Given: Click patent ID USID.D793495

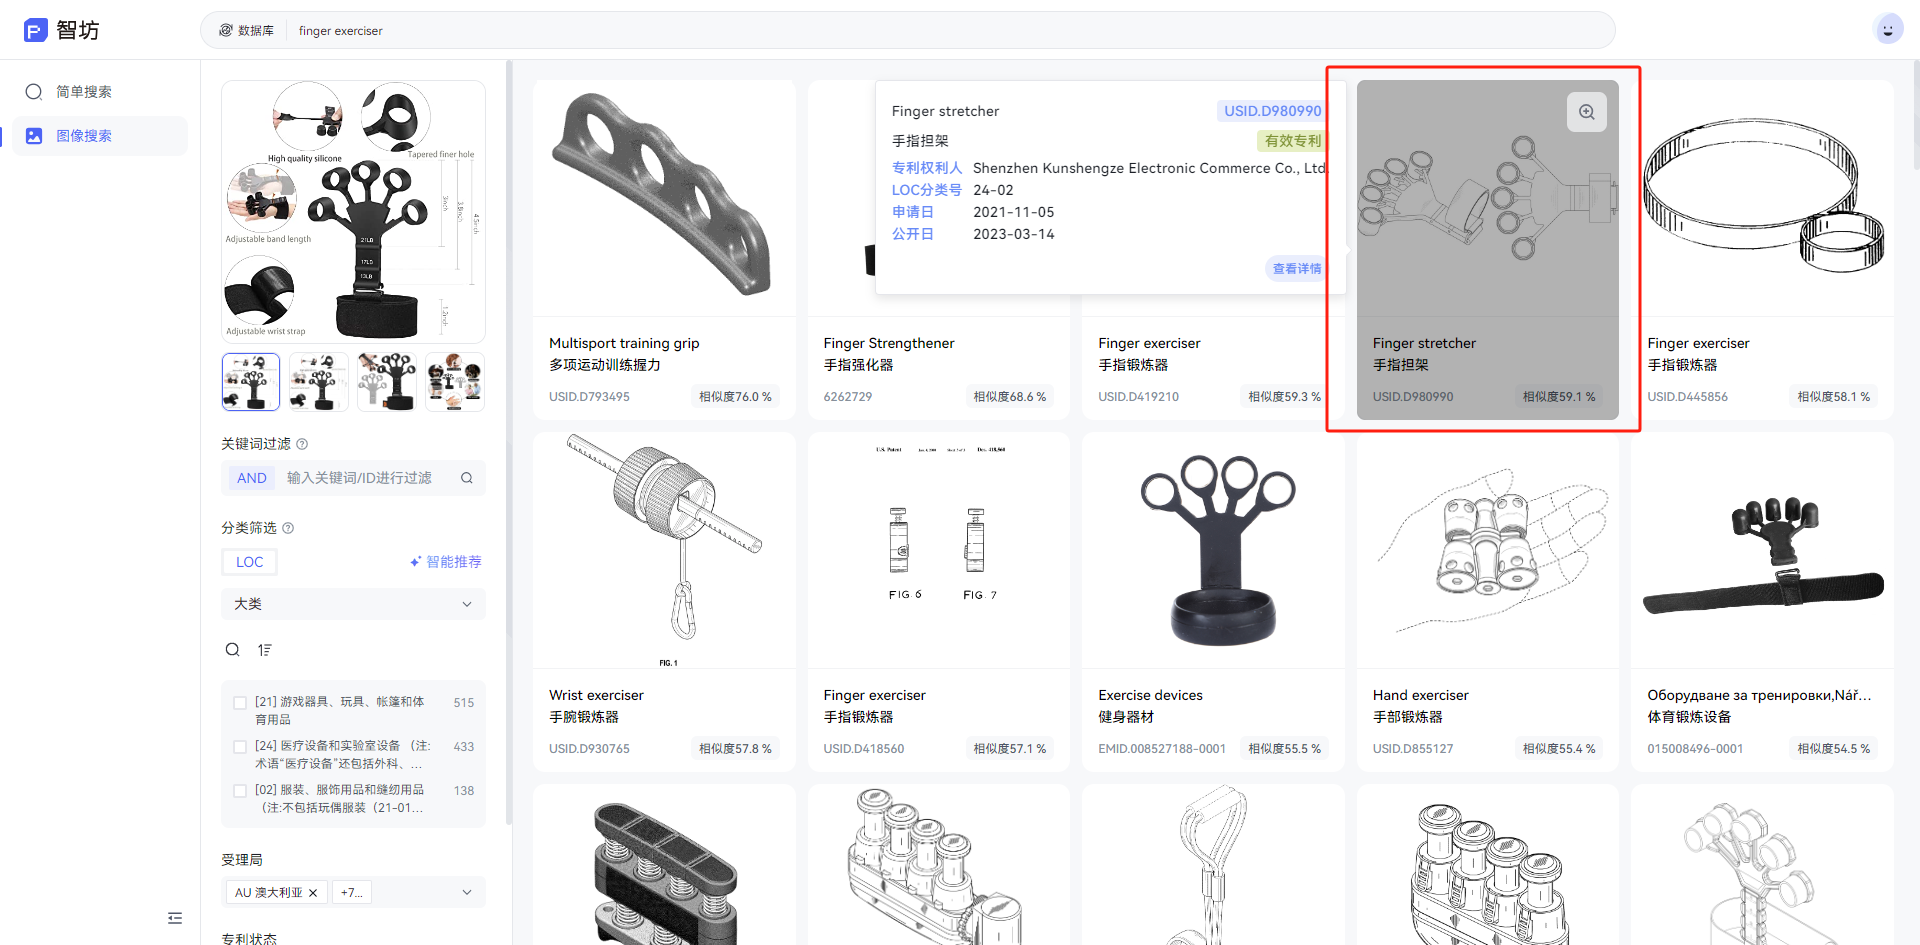Looking at the screenshot, I should coord(589,397).
